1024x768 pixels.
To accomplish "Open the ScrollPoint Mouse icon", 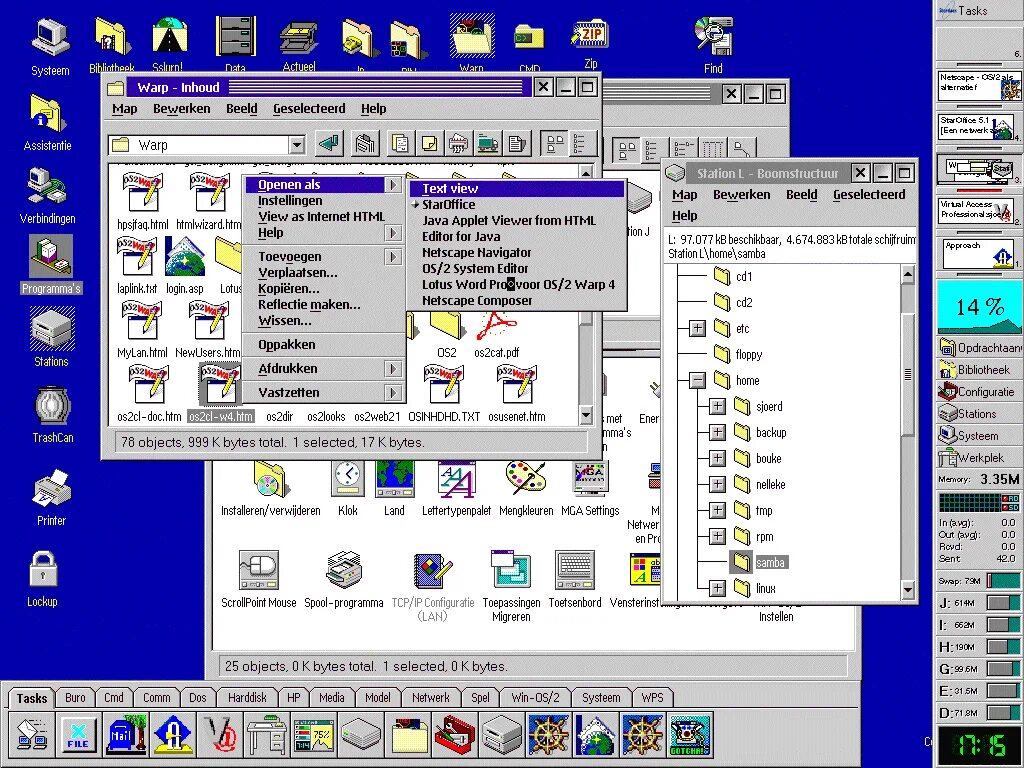I will click(259, 571).
